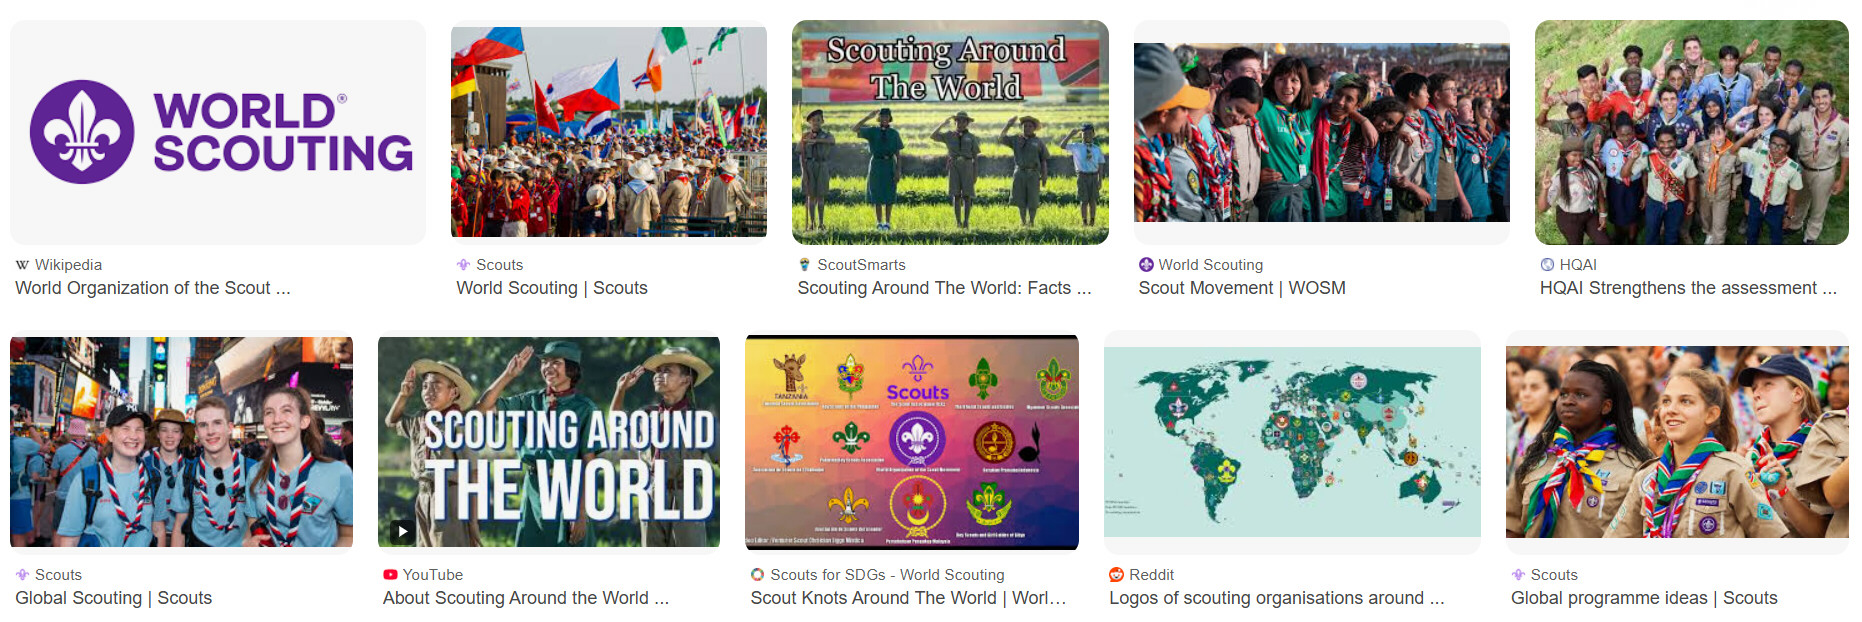Click the Scouts favicon beside Global Scouting
Viewport: 1862px width, 622px height.
coord(22,575)
